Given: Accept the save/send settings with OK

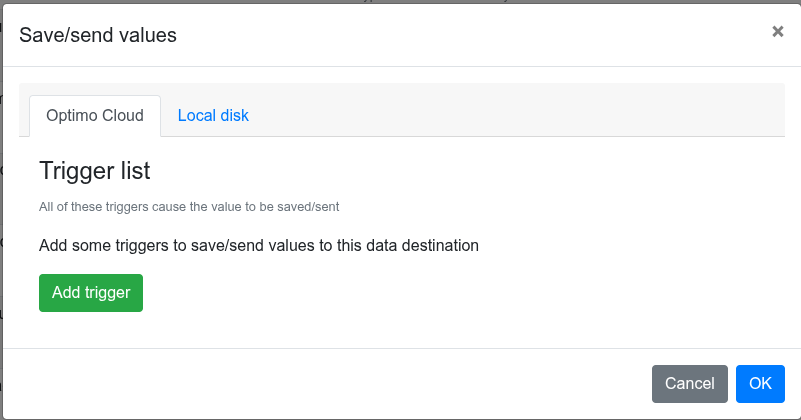Looking at the screenshot, I should [760, 383].
